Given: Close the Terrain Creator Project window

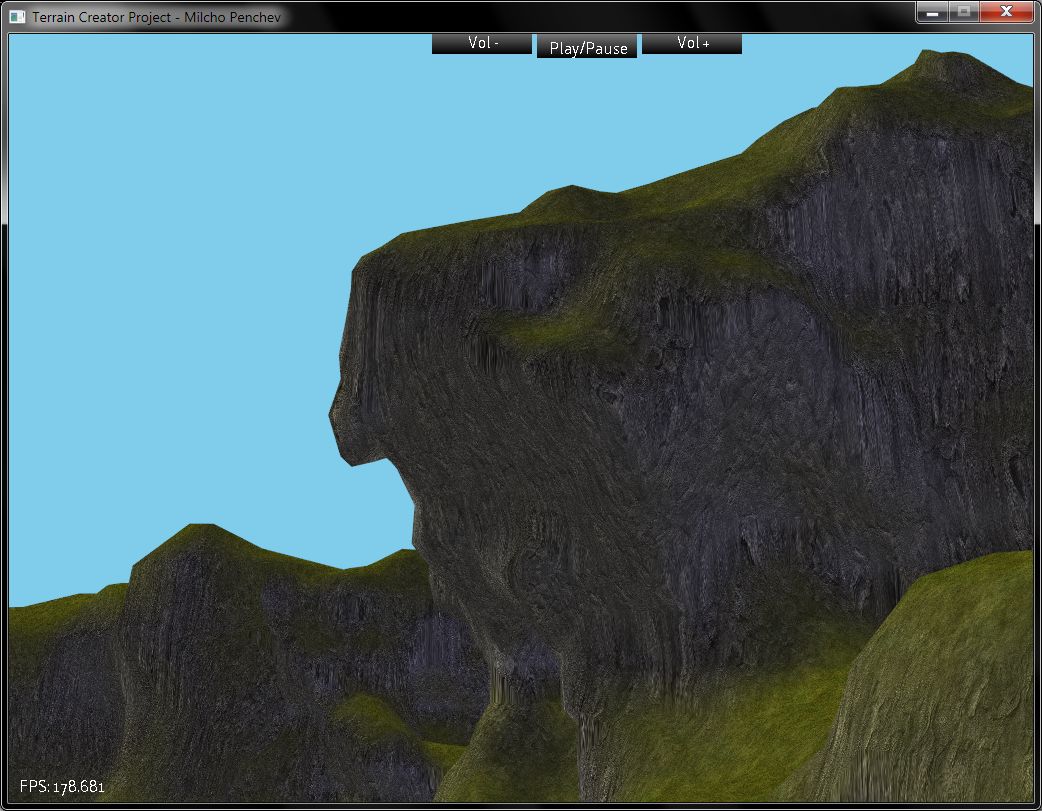Looking at the screenshot, I should pos(1006,12).
